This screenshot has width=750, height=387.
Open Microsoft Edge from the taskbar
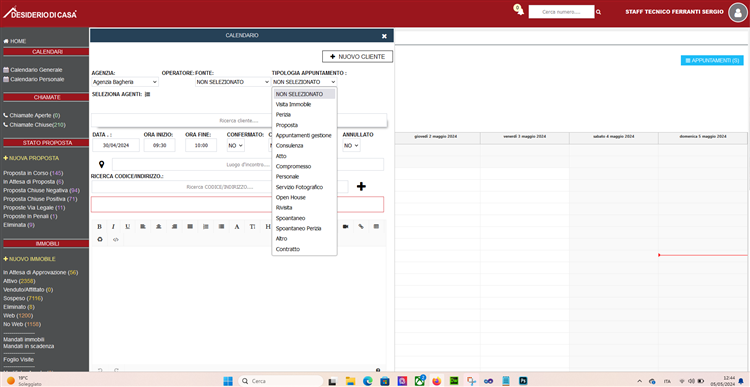[x=367, y=381]
